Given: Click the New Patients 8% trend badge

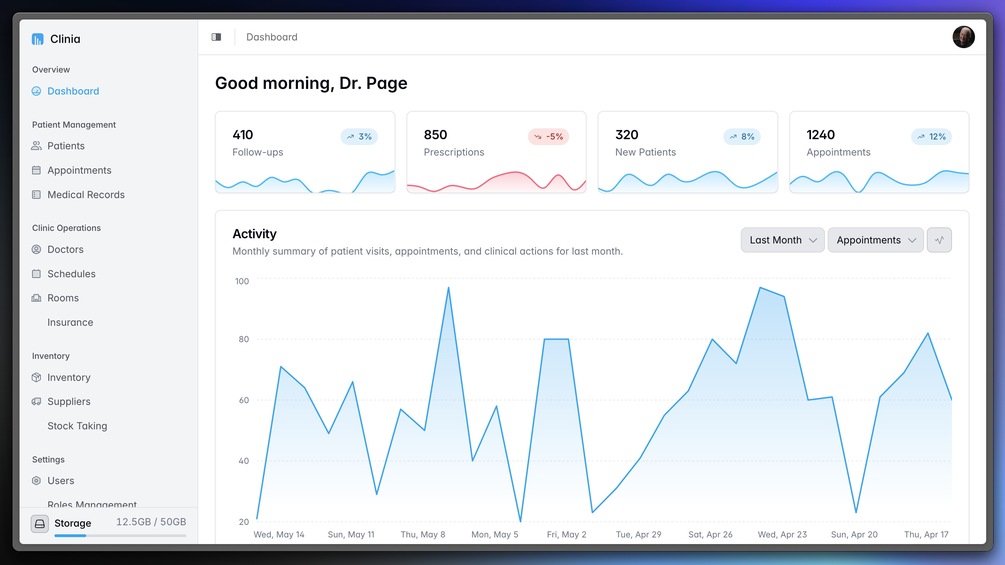Looking at the screenshot, I should [x=742, y=136].
